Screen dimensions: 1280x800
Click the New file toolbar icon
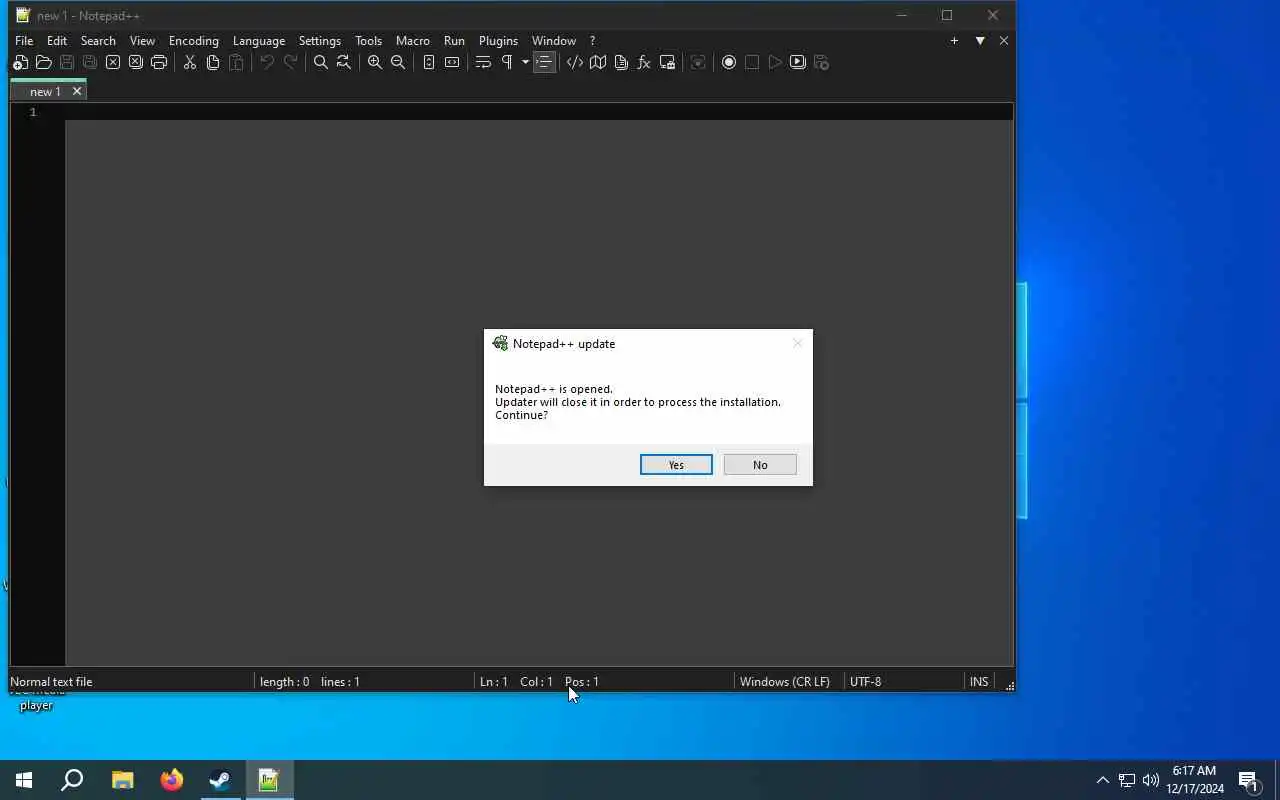coord(20,62)
